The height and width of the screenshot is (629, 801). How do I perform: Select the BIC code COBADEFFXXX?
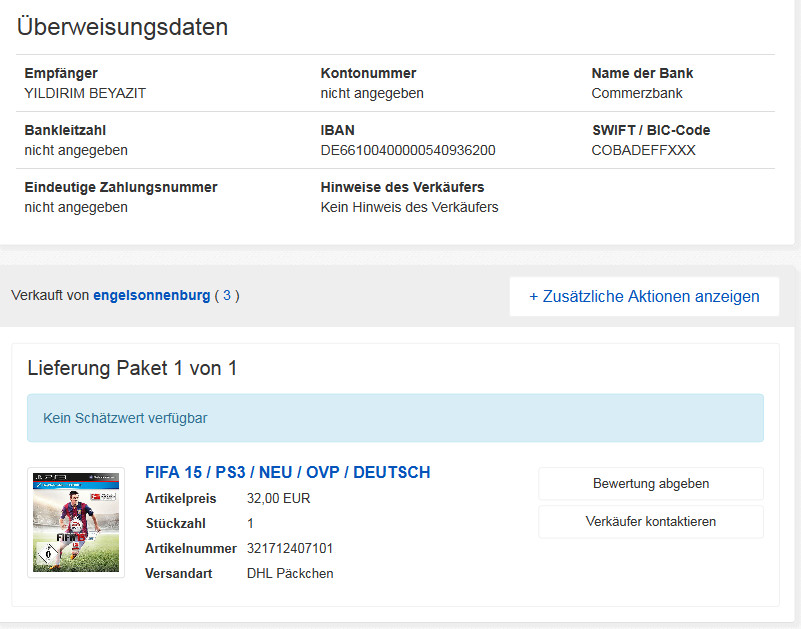tap(643, 151)
